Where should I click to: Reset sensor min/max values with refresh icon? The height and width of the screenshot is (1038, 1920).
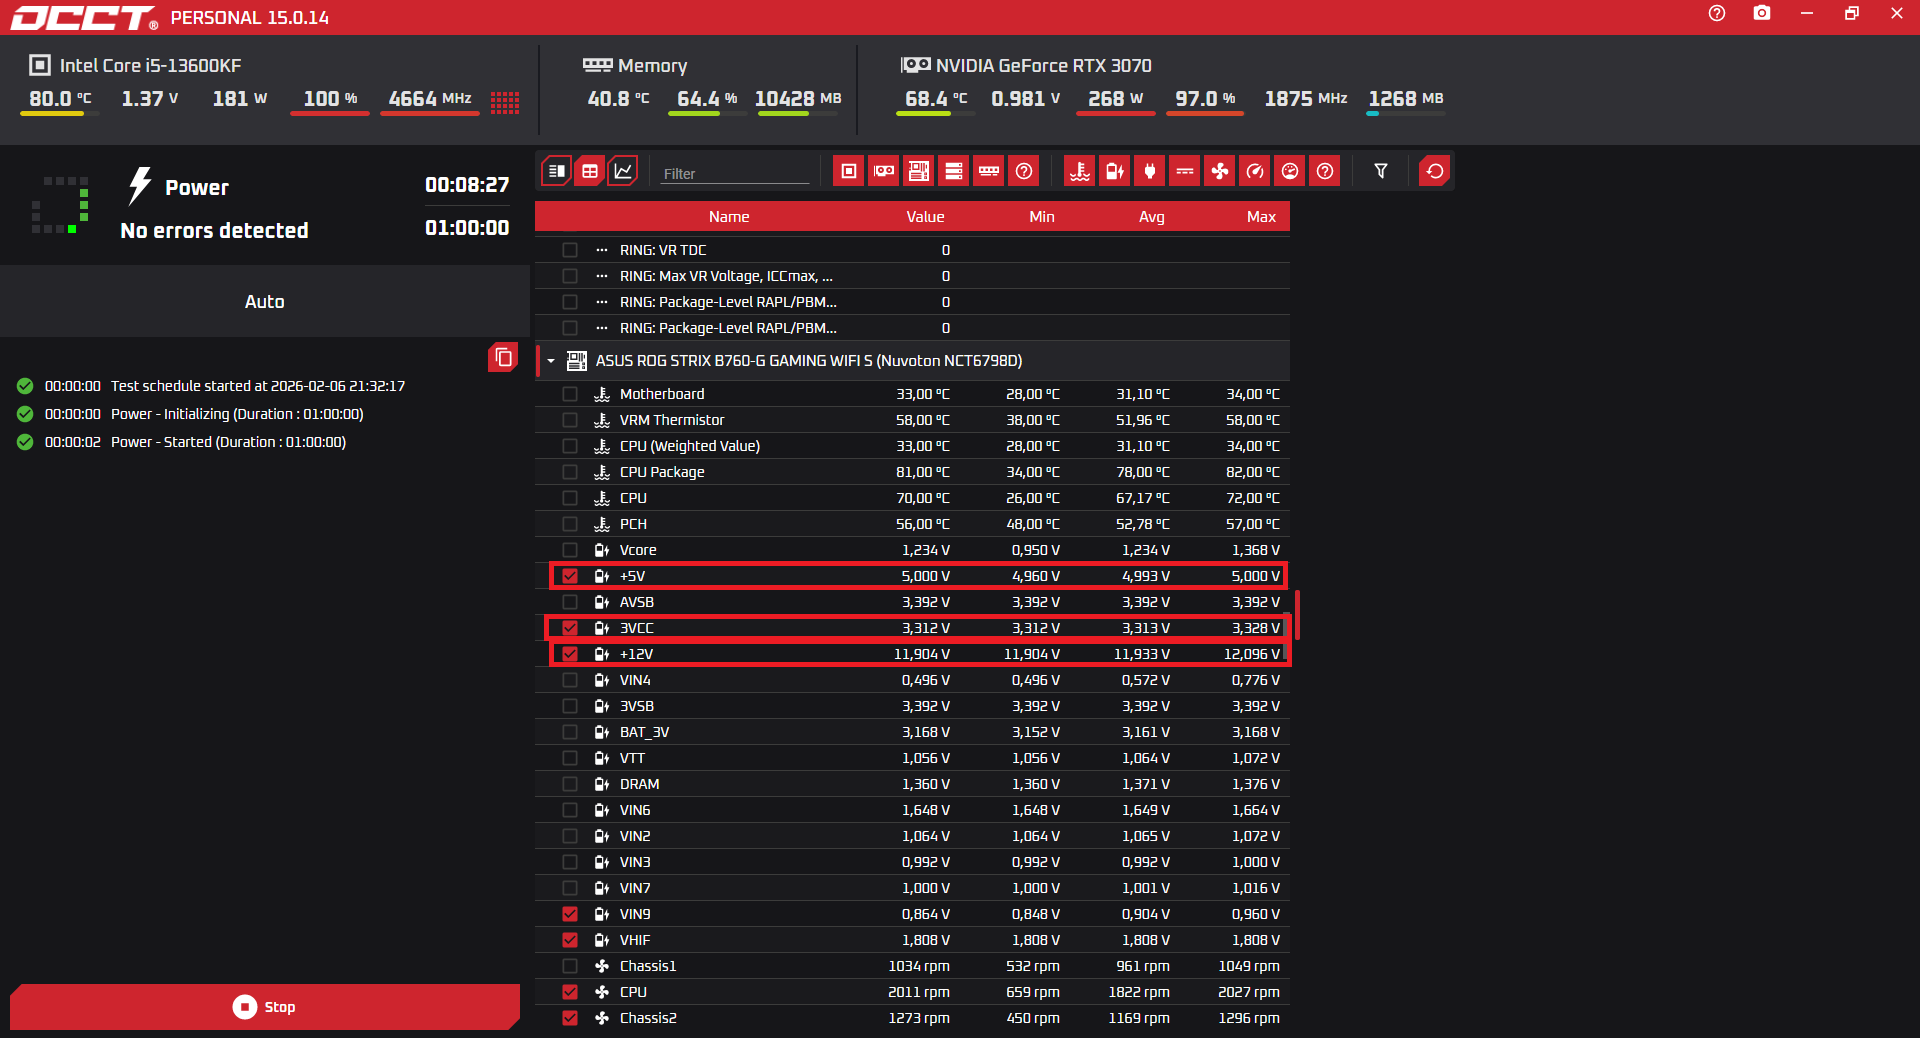[1435, 171]
